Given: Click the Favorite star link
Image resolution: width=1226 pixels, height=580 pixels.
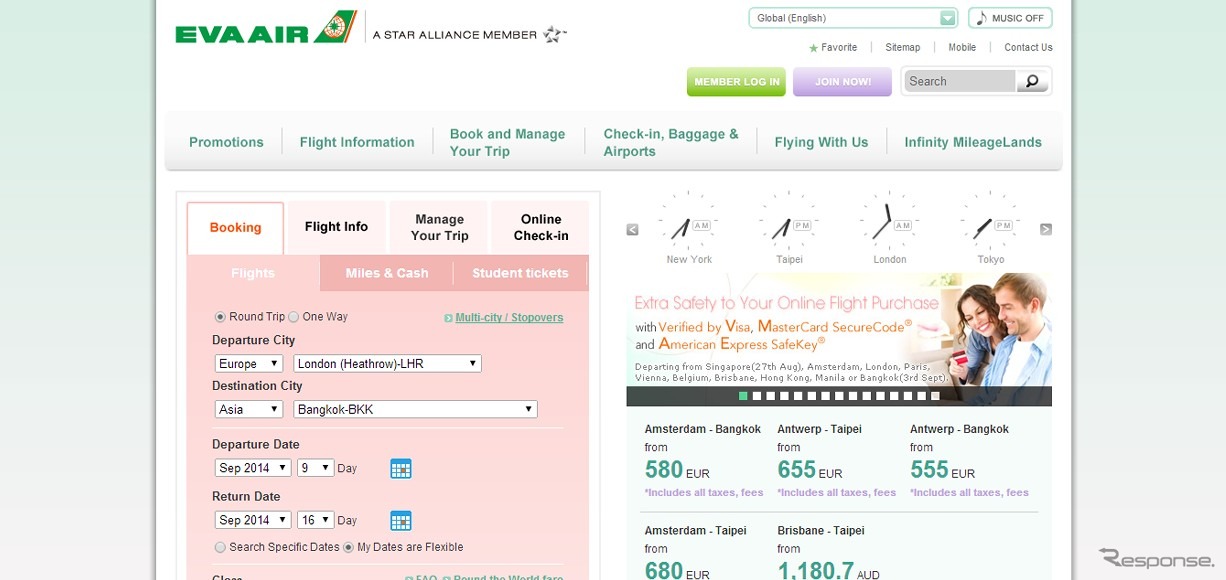Looking at the screenshot, I should 833,47.
